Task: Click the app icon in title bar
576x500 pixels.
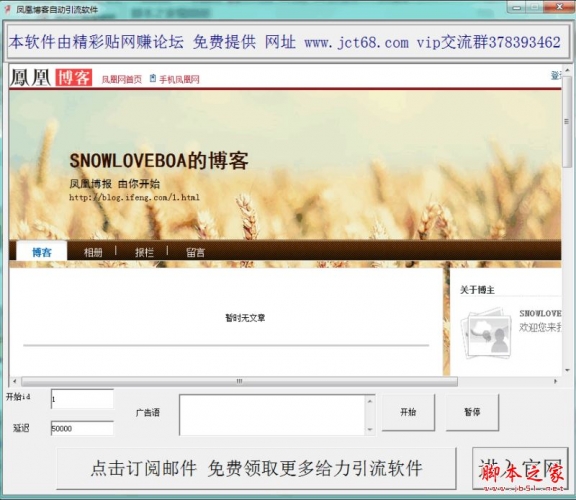Action: click(7, 9)
